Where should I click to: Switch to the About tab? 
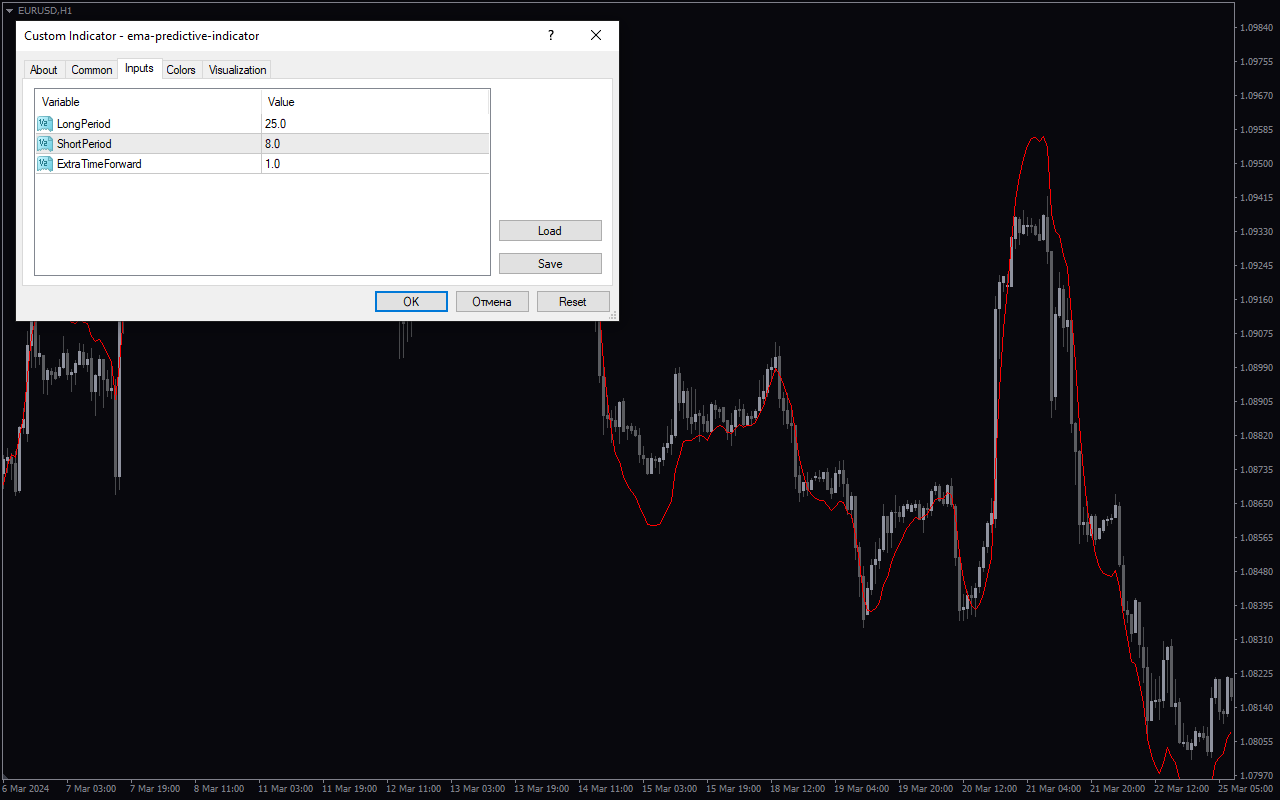[x=44, y=70]
